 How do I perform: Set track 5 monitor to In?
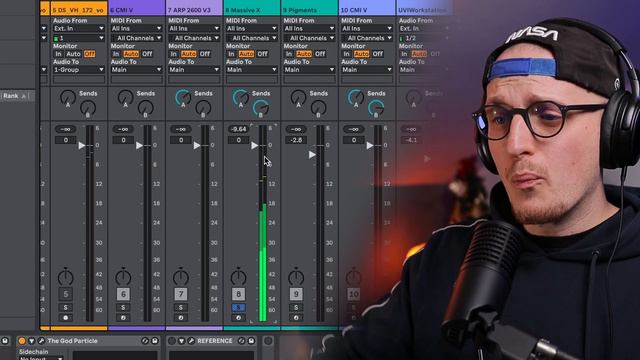point(58,54)
